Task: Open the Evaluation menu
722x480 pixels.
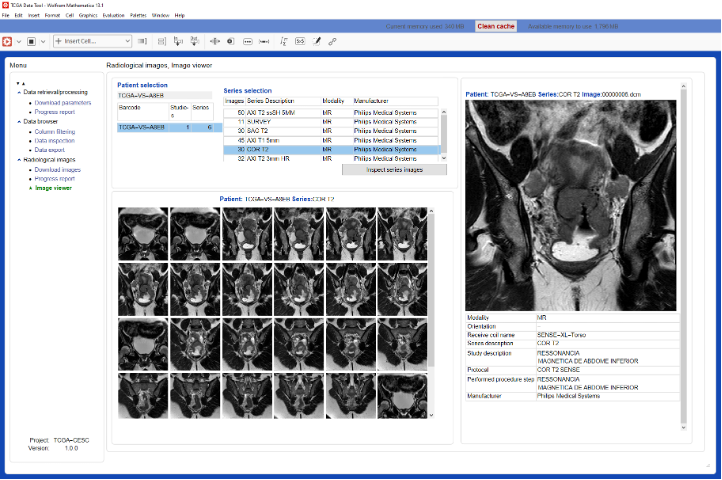Action: pos(113,16)
